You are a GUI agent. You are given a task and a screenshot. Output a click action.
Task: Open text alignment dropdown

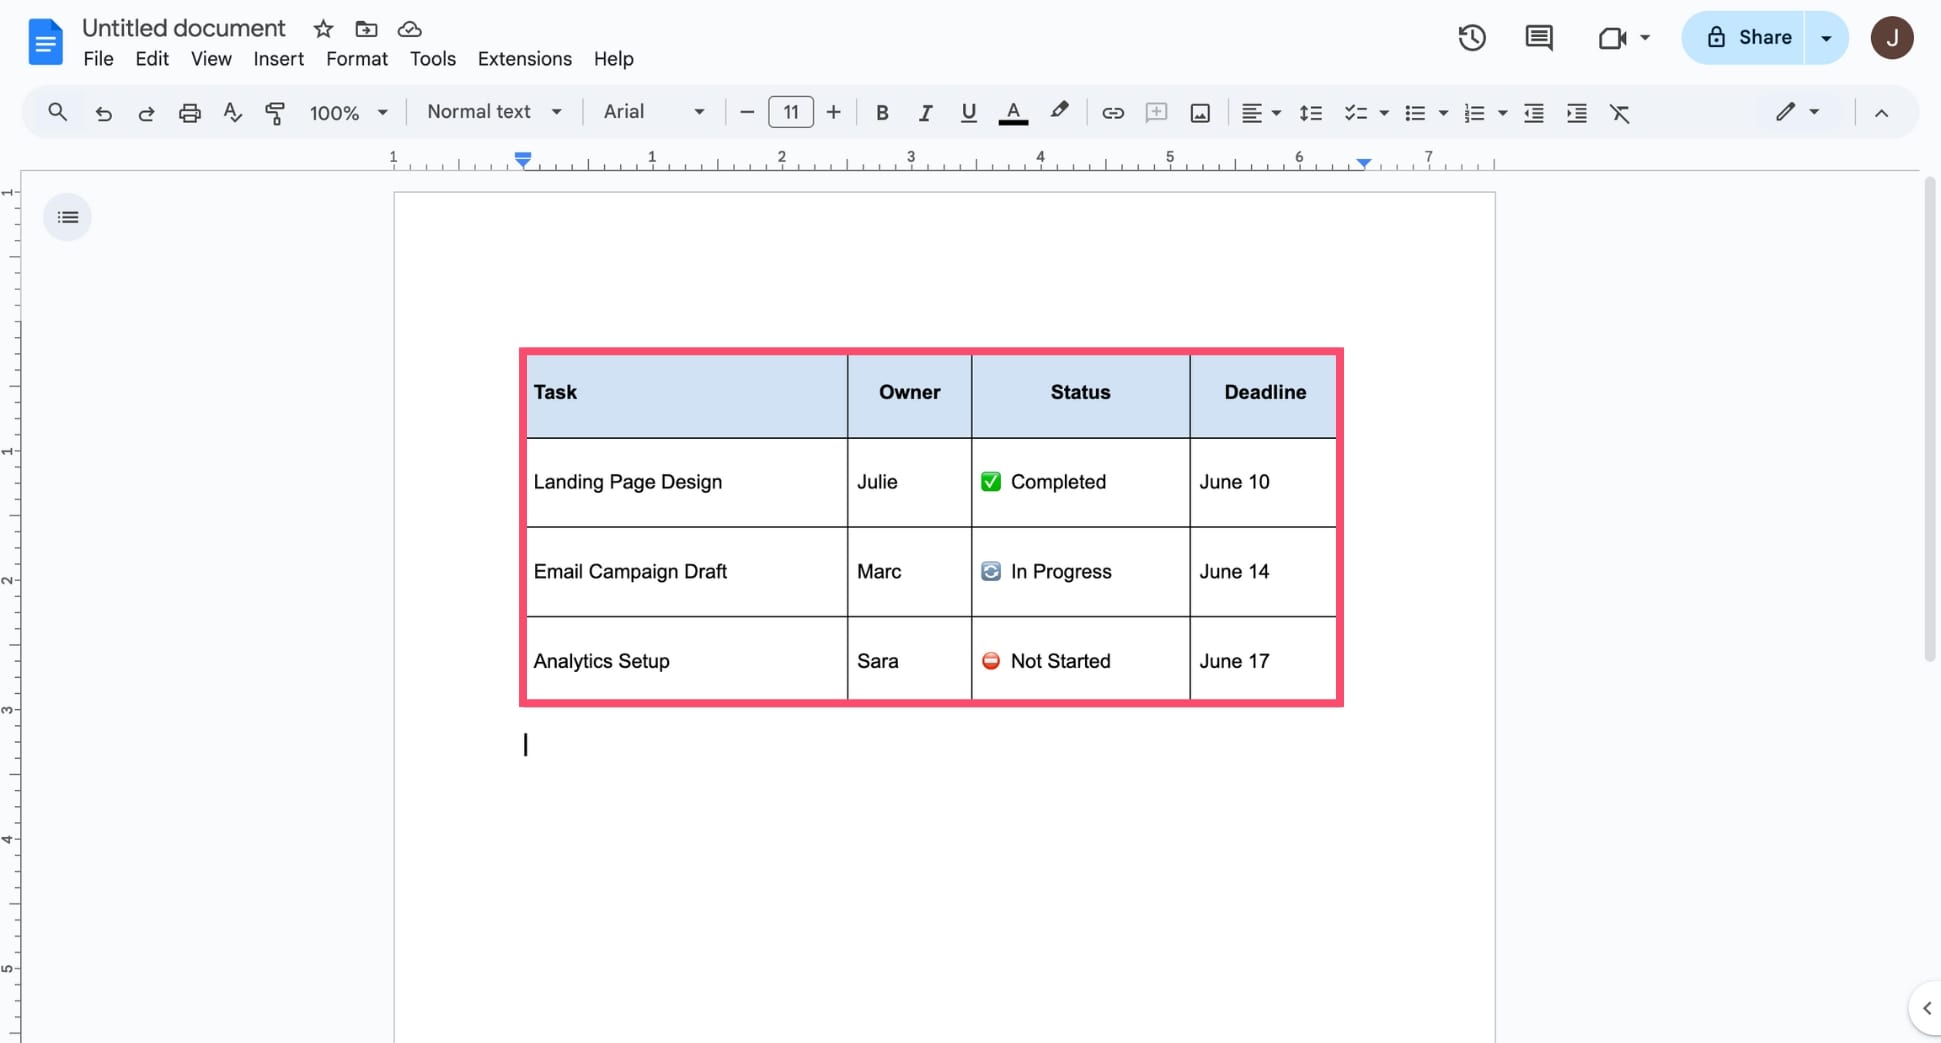coord(1260,113)
